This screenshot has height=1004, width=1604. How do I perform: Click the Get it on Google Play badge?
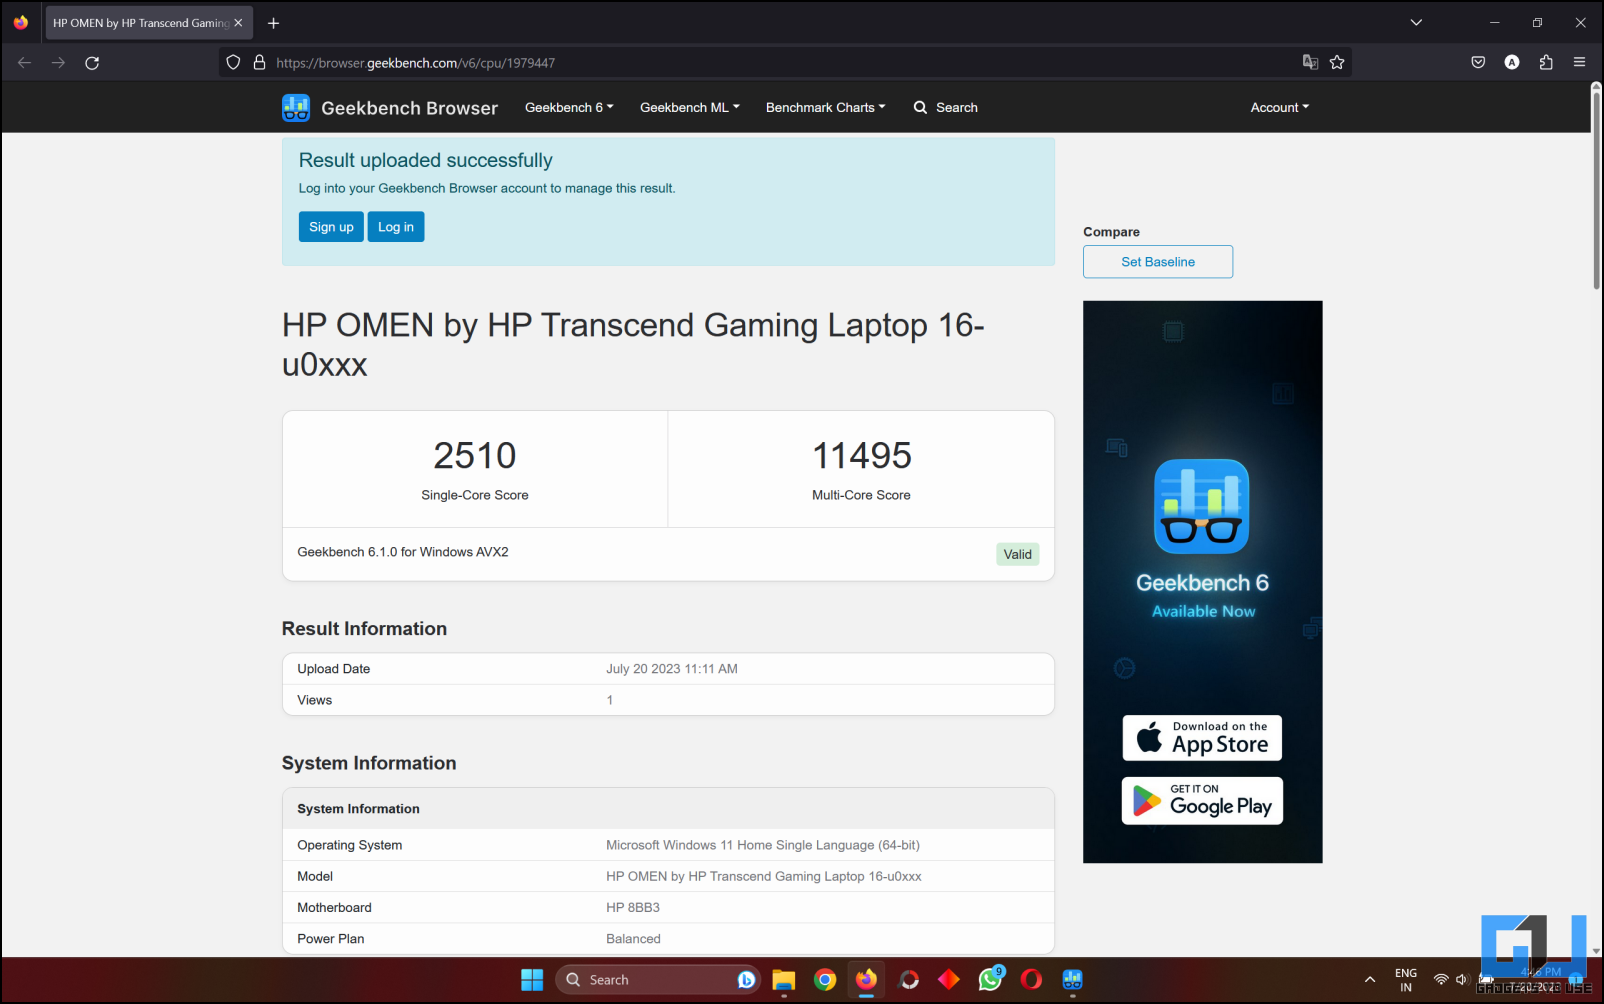(x=1202, y=801)
